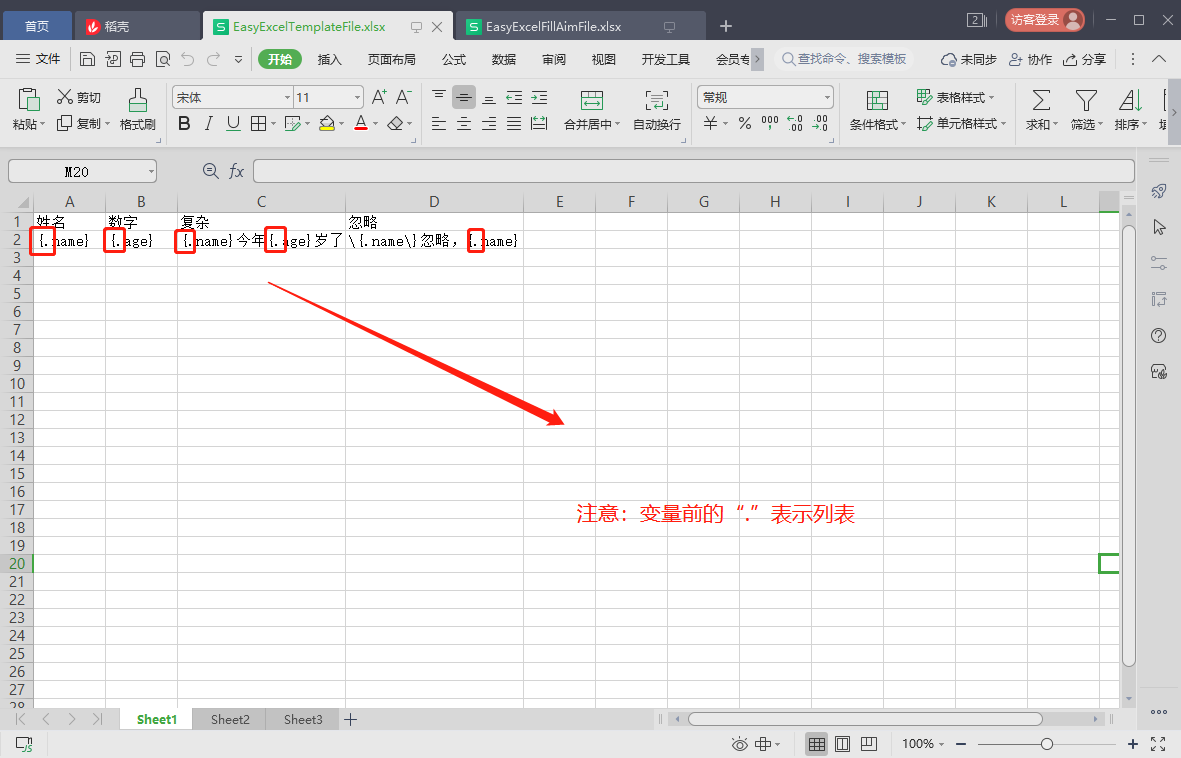Adjust the zoom slider at bottom right
1181x758 pixels.
tap(1049, 744)
